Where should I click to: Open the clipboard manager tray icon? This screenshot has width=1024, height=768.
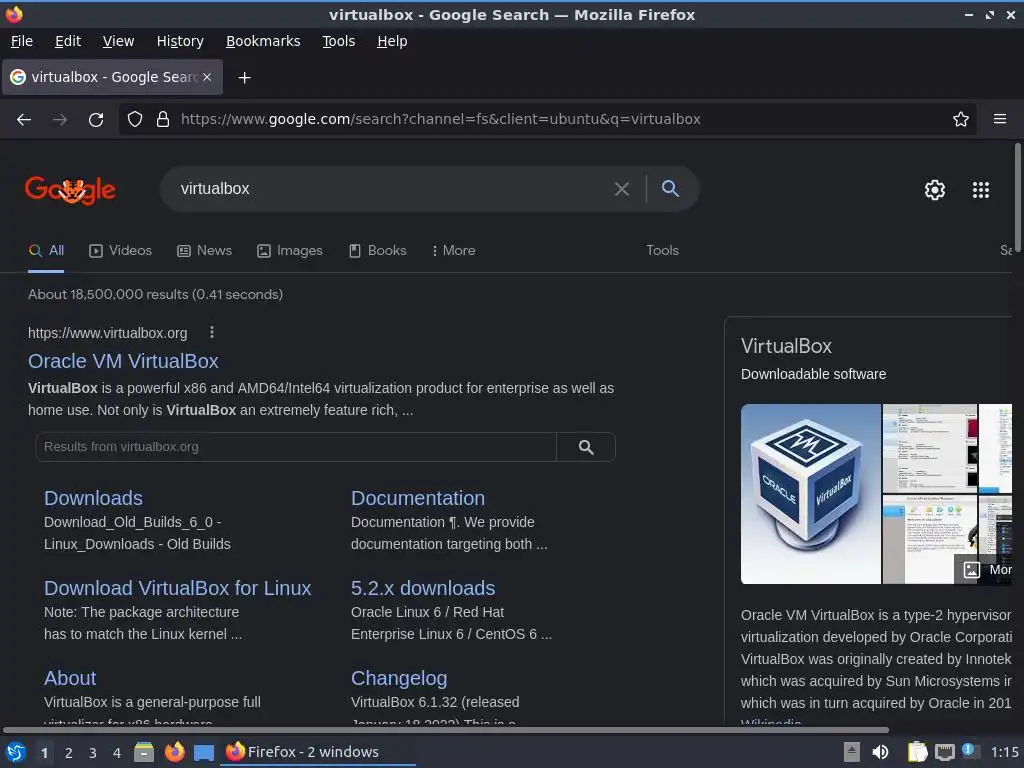pos(917,752)
